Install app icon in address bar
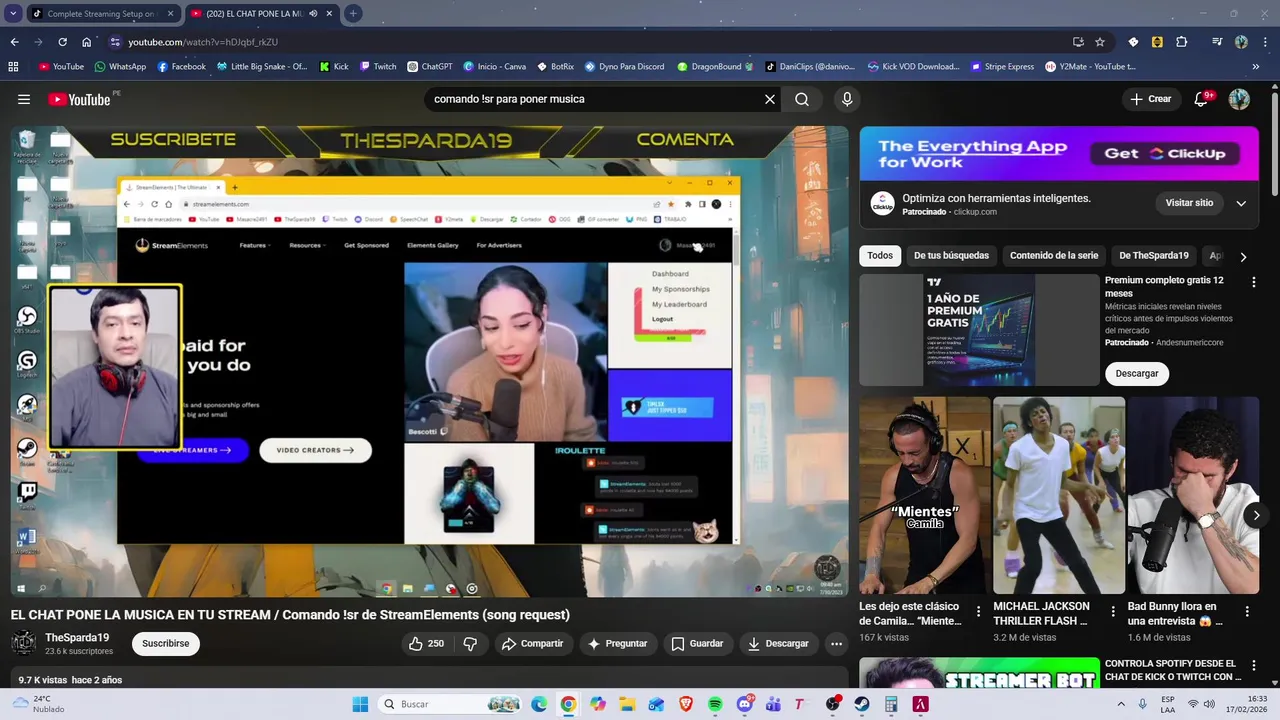This screenshot has width=1280, height=720. (x=1078, y=42)
